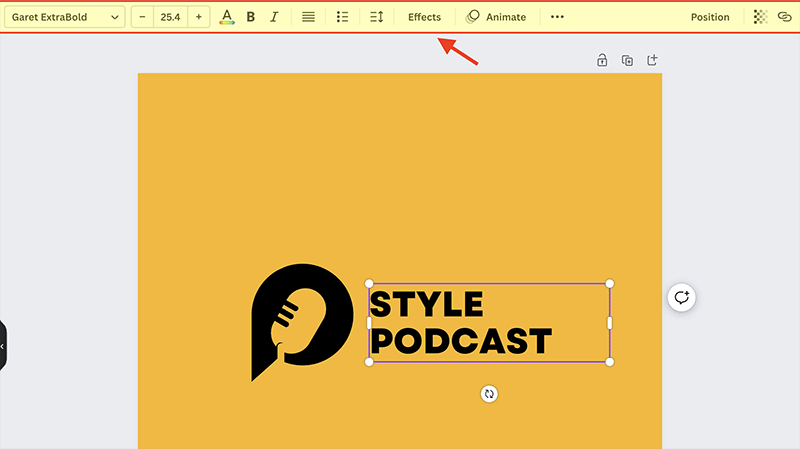
Task: Open the Animate options
Action: click(496, 17)
